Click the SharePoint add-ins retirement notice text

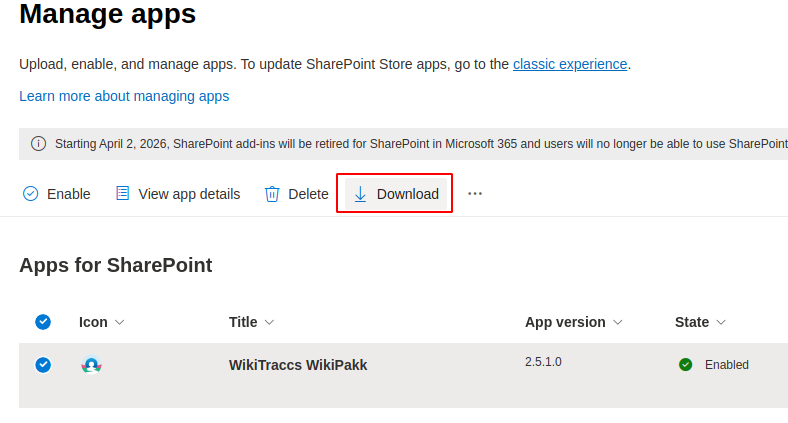(421, 144)
